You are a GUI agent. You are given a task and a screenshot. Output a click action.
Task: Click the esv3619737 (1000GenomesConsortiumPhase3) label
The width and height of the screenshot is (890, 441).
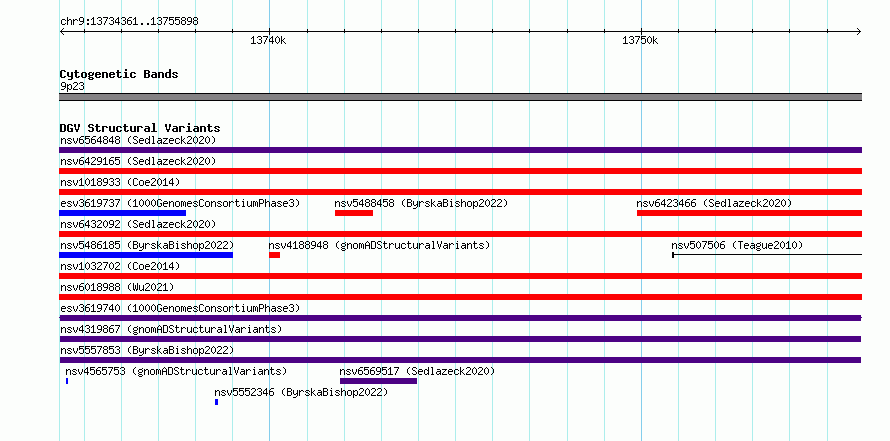click(x=180, y=203)
